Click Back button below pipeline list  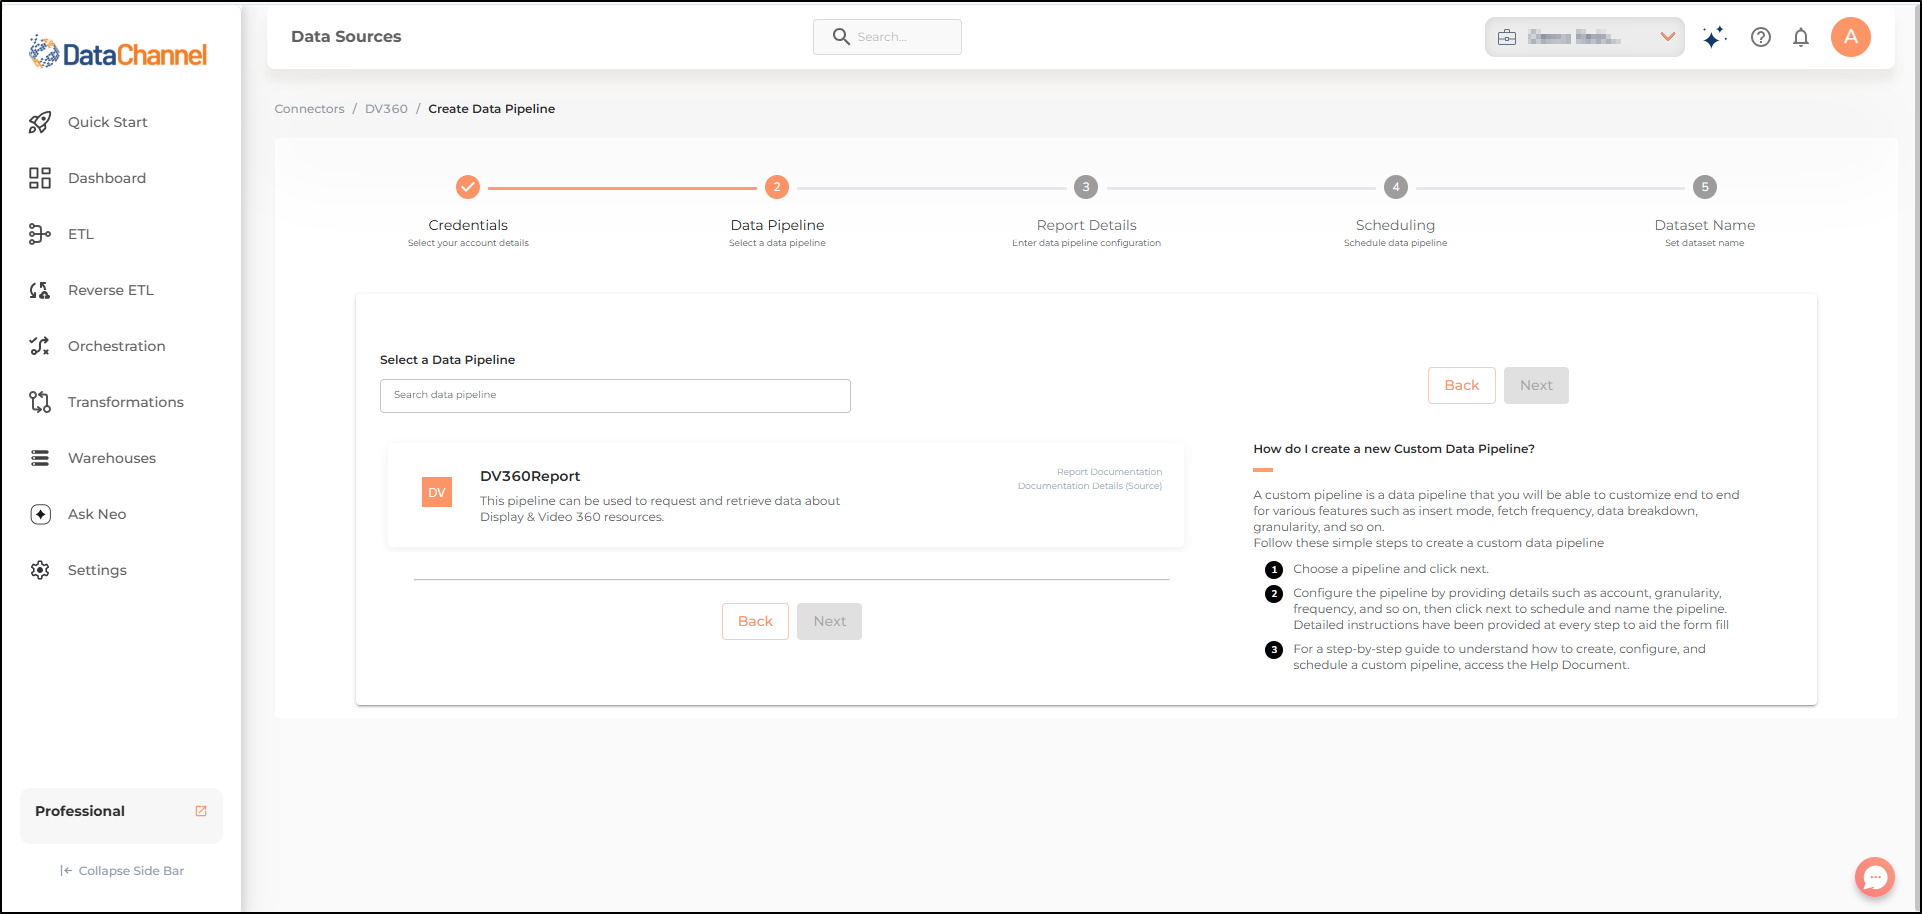[755, 621]
